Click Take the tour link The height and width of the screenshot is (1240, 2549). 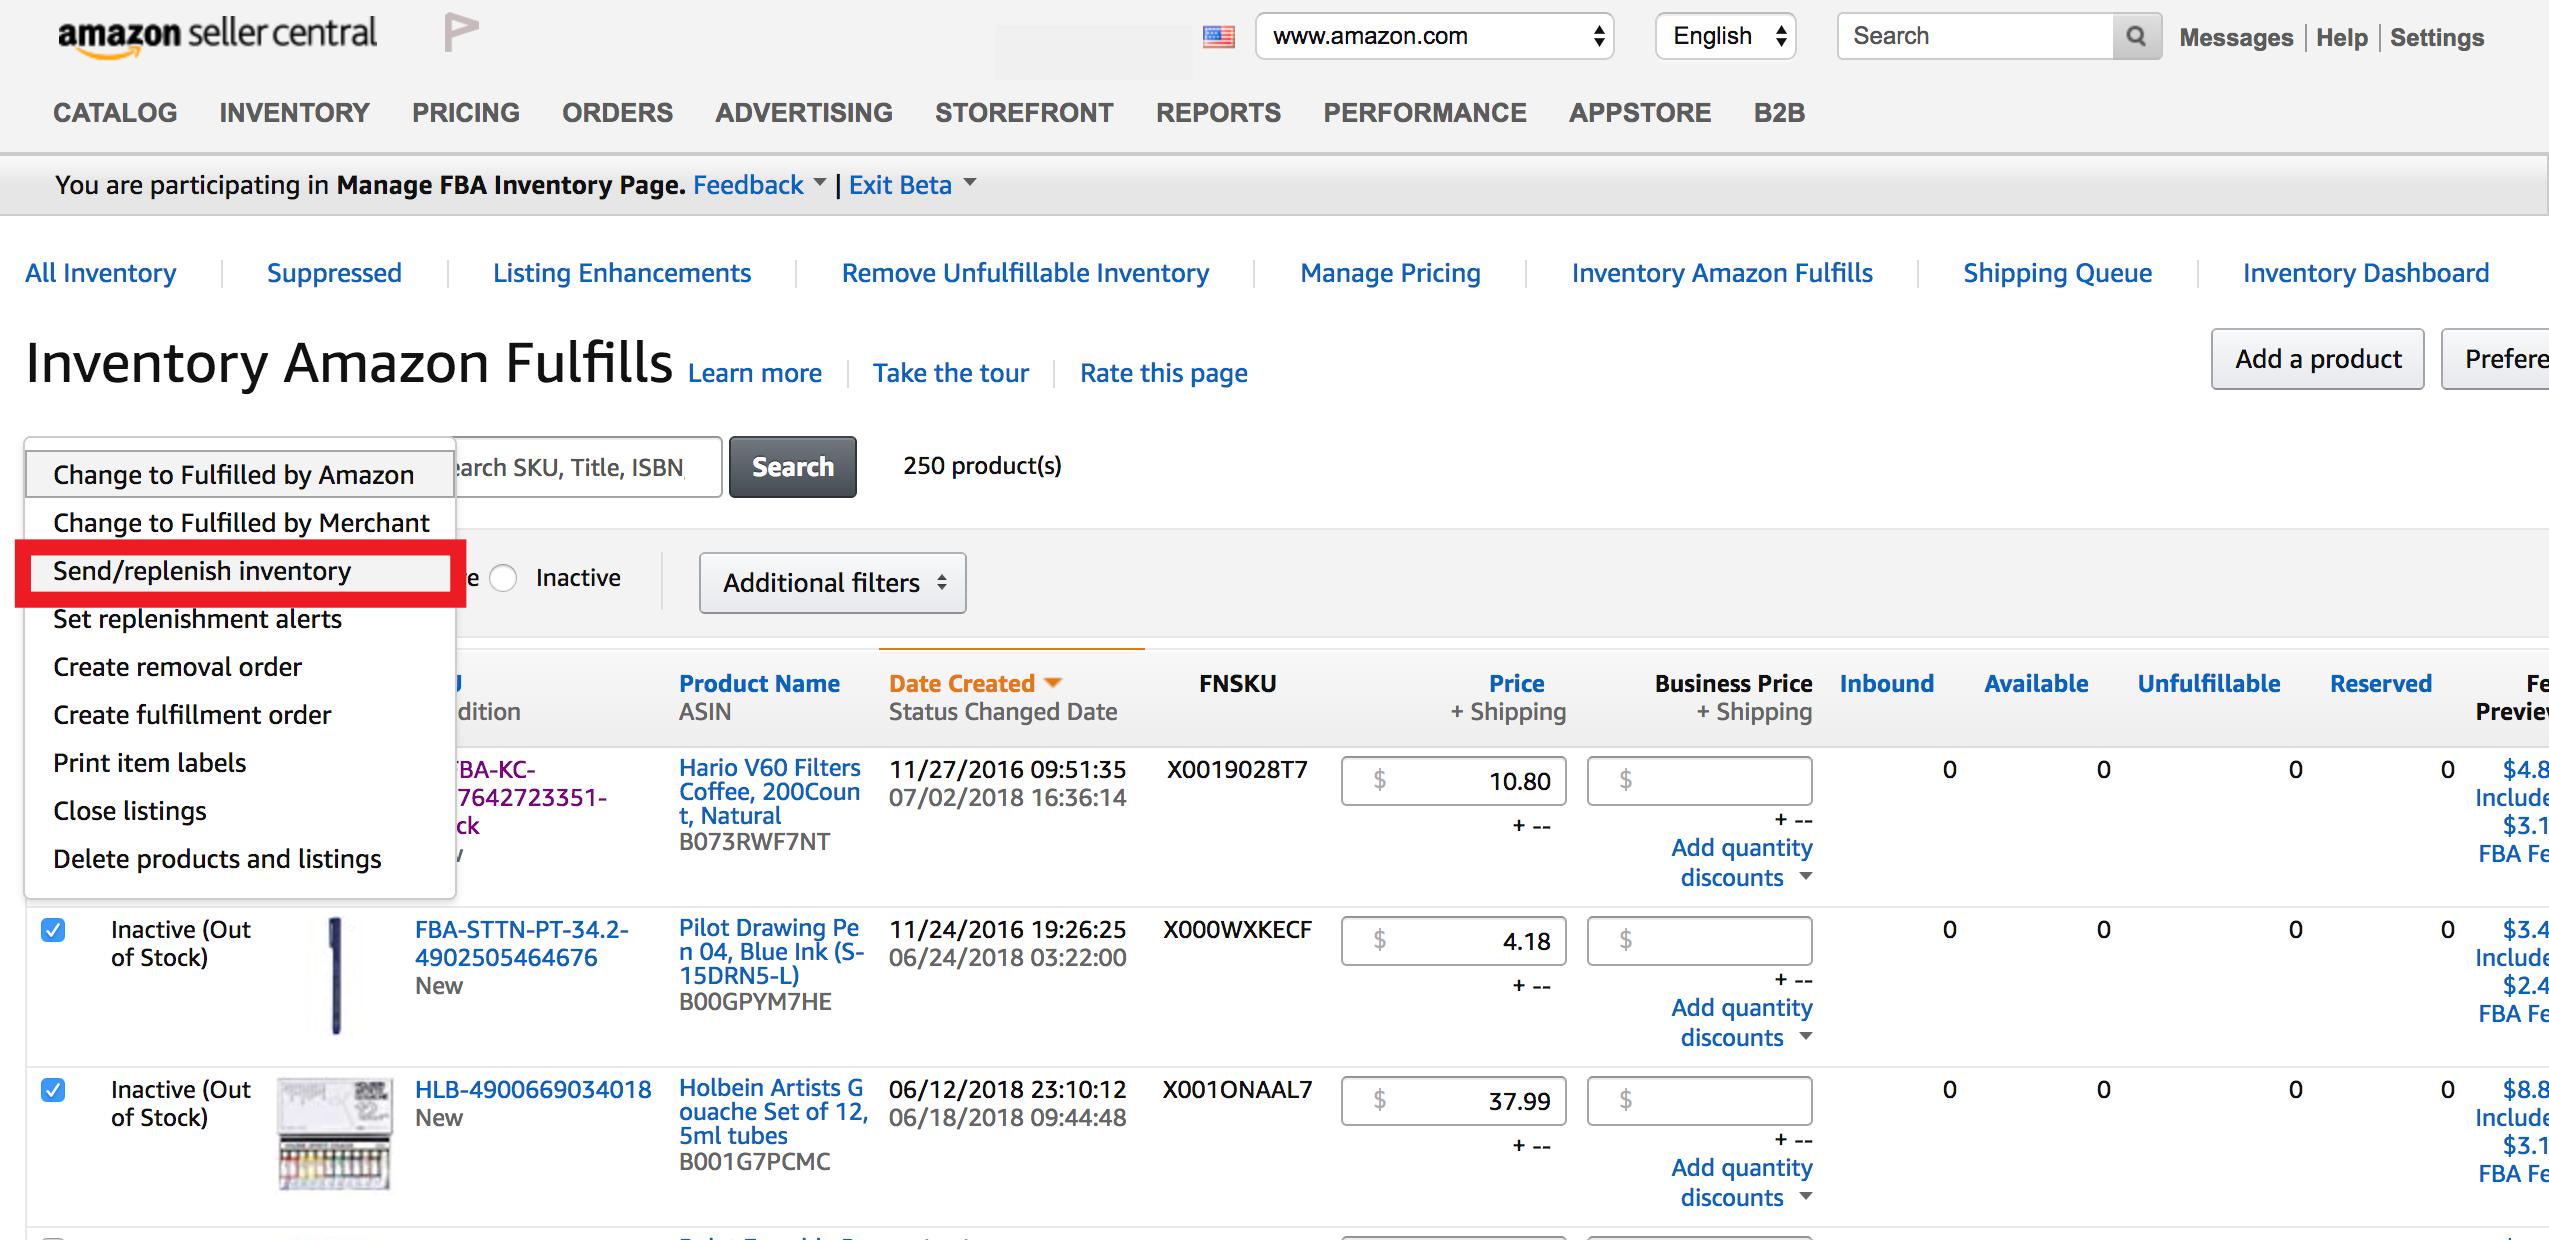pyautogui.click(x=950, y=373)
